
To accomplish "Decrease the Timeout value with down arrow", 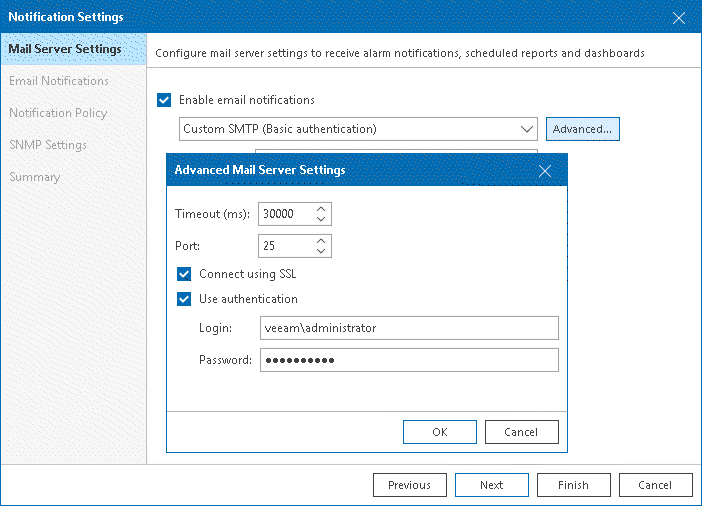I will (320, 219).
